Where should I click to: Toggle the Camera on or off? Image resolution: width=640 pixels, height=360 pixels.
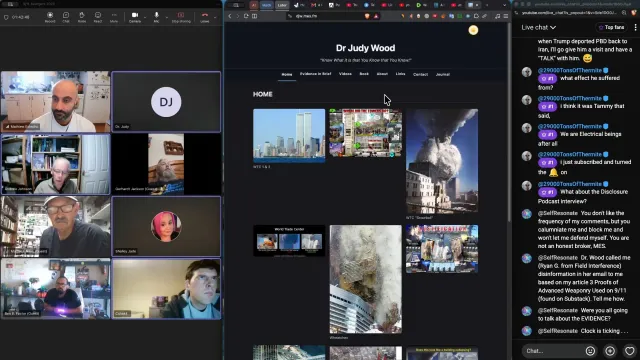click(135, 17)
